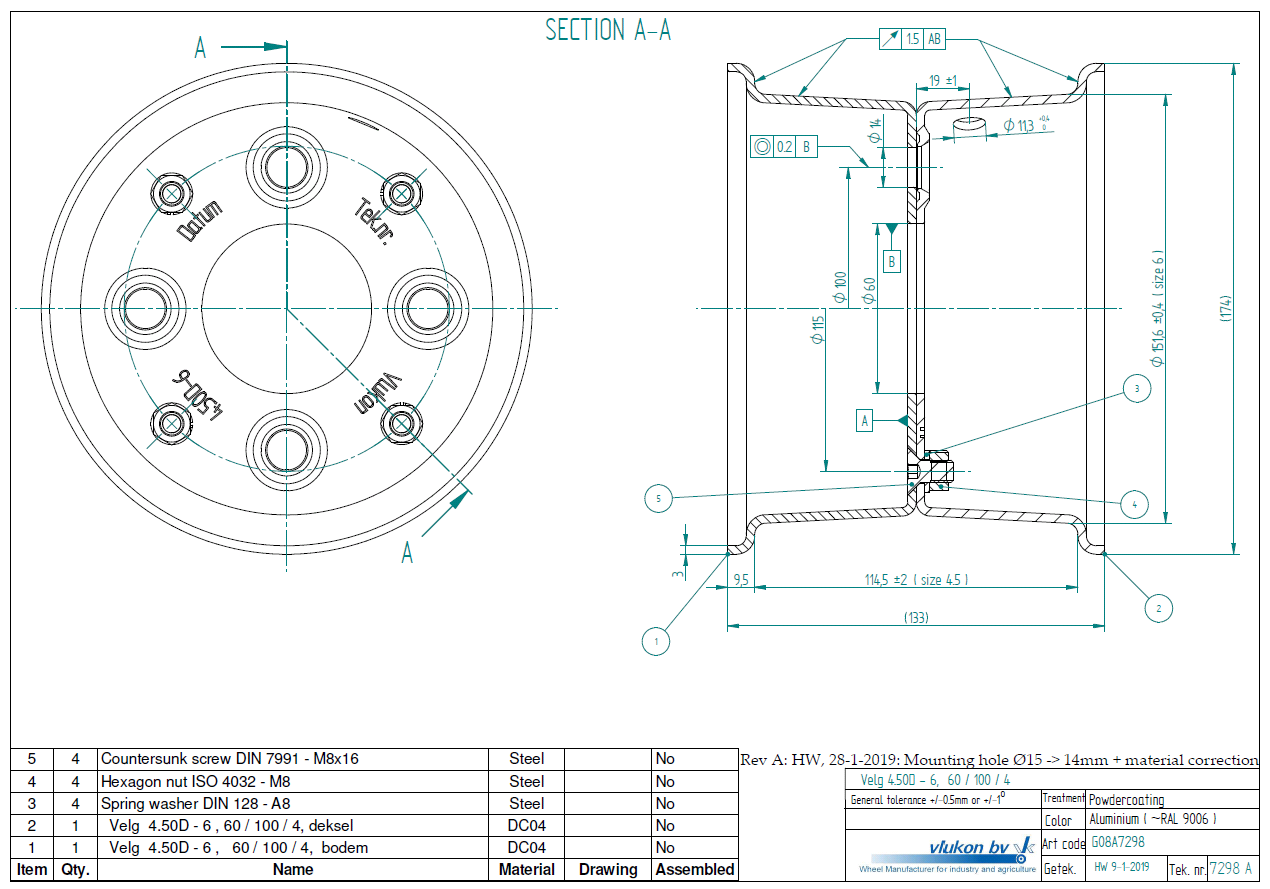Viewport: 1270px width, 889px height.
Task: Select datum A reference box
Action: click(x=865, y=420)
